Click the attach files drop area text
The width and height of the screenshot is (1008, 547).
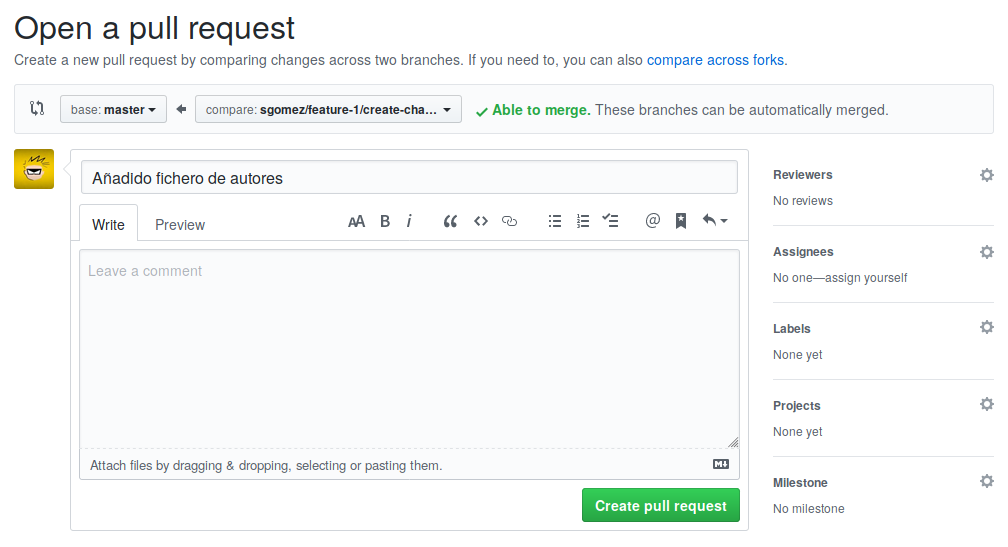[x=266, y=465]
